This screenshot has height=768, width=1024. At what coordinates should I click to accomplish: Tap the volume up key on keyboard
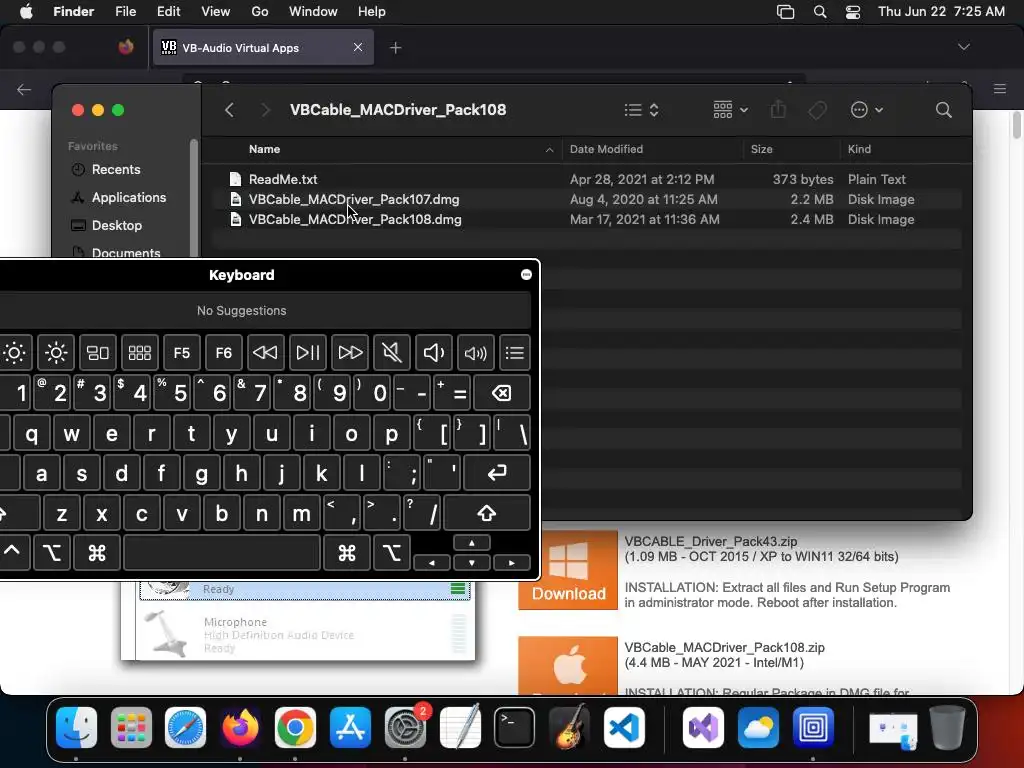475,353
